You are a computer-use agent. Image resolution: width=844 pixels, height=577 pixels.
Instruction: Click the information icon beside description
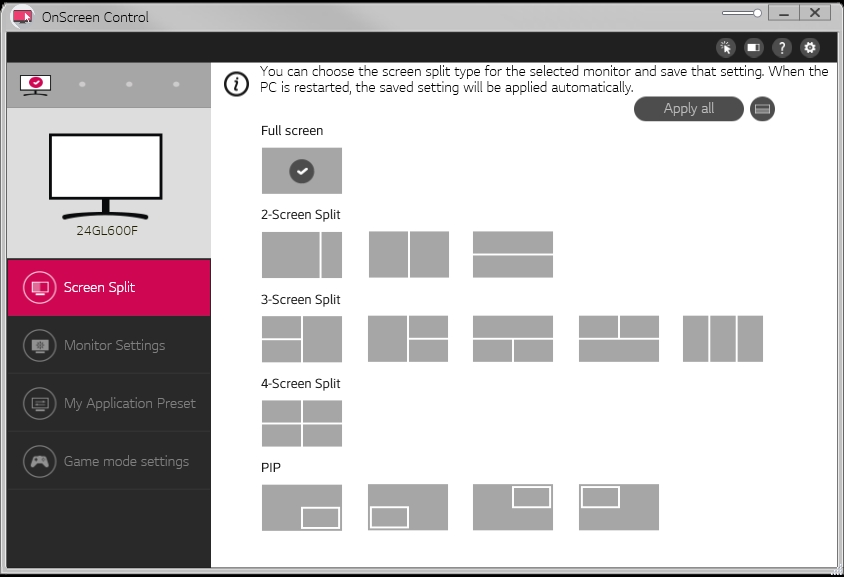click(x=236, y=85)
